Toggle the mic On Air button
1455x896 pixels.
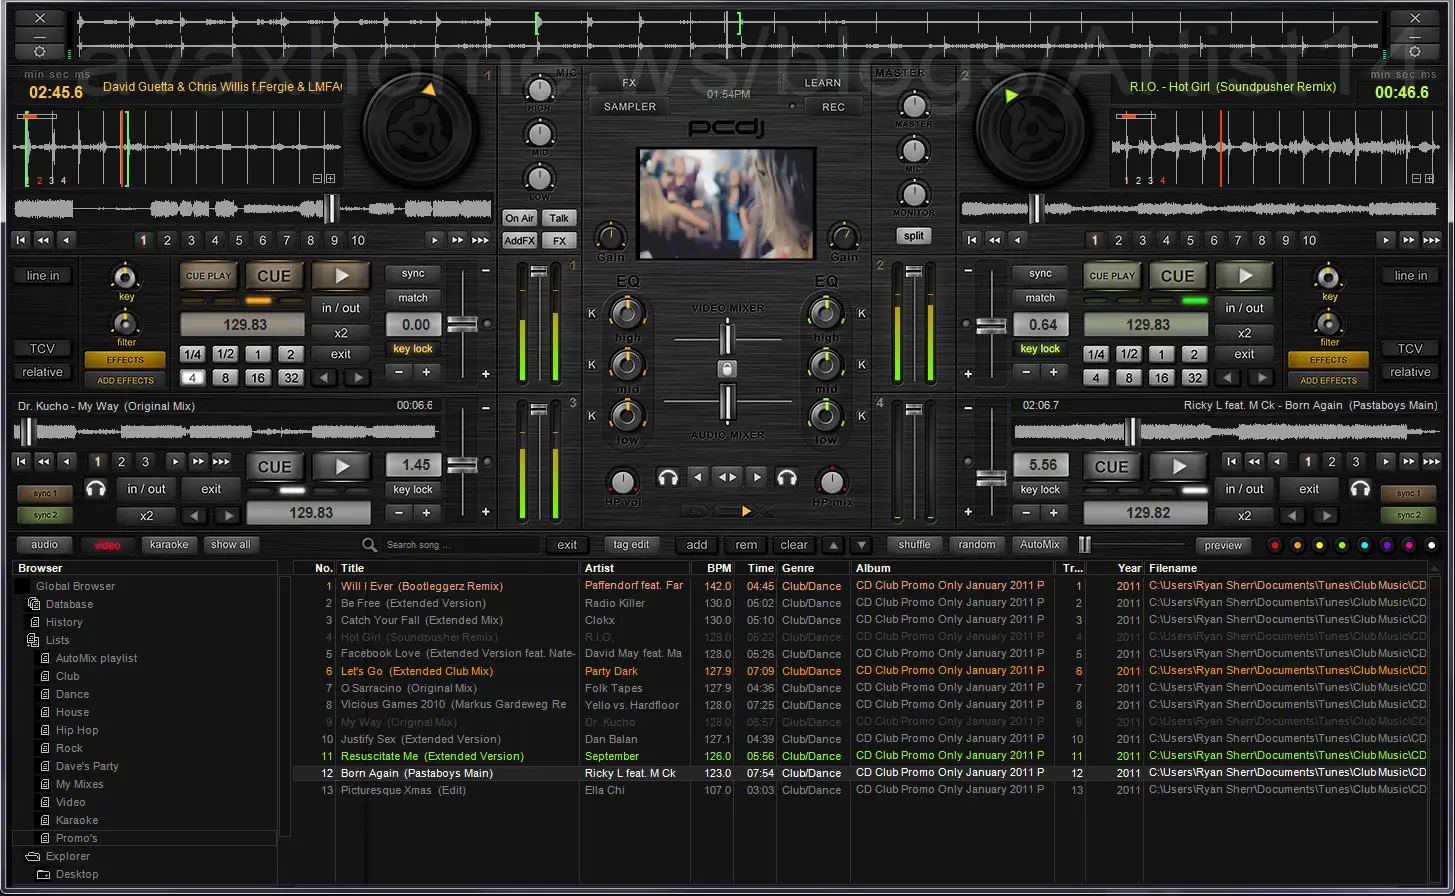519,218
